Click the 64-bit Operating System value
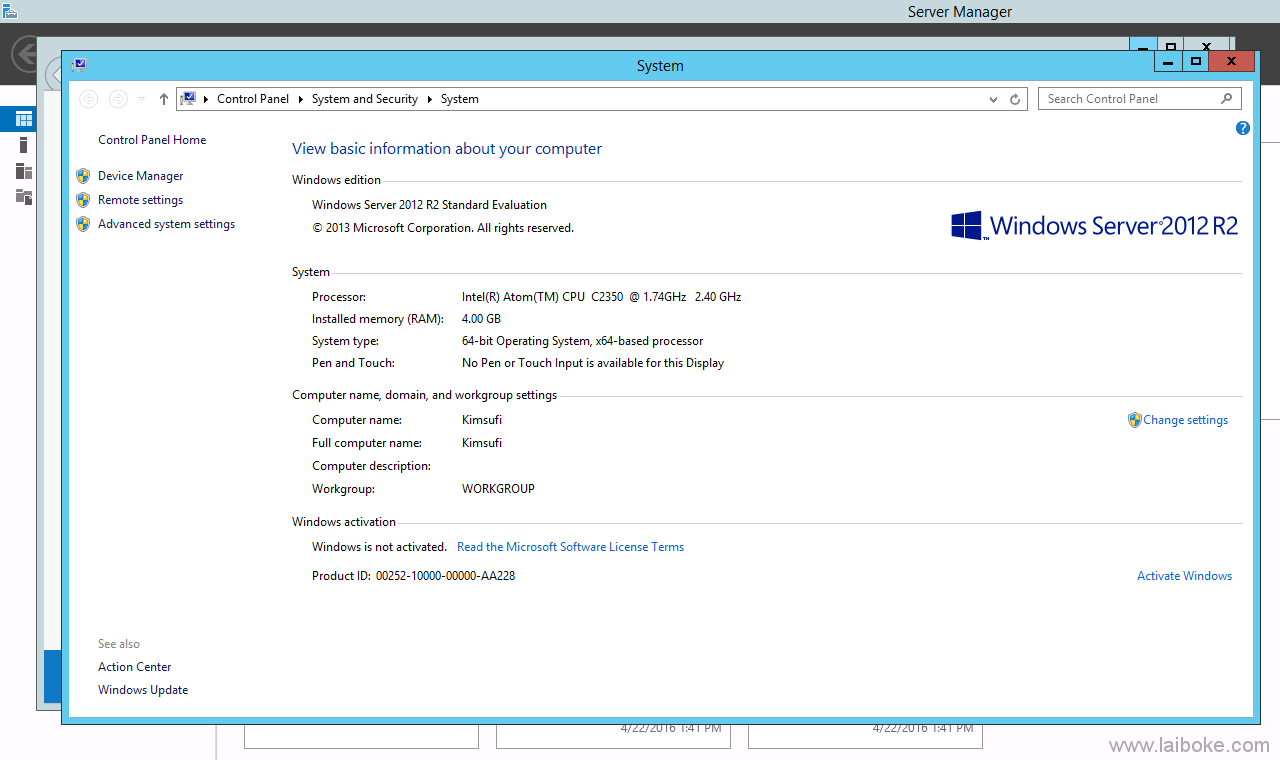The height and width of the screenshot is (760, 1280). [582, 341]
